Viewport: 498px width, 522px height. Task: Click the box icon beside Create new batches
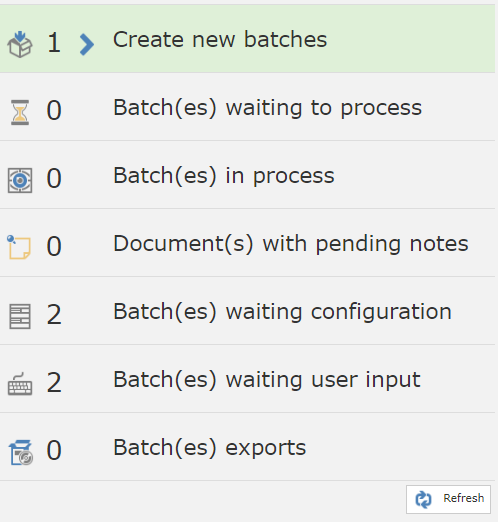20,44
